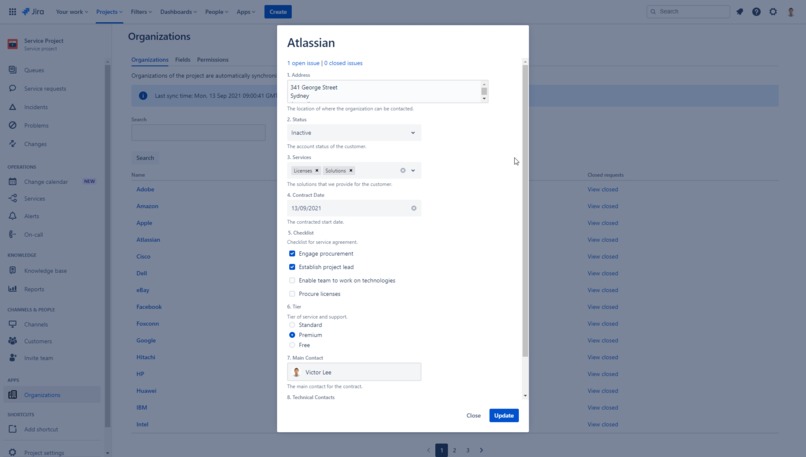Open the app switcher grid icon

tap(12, 11)
